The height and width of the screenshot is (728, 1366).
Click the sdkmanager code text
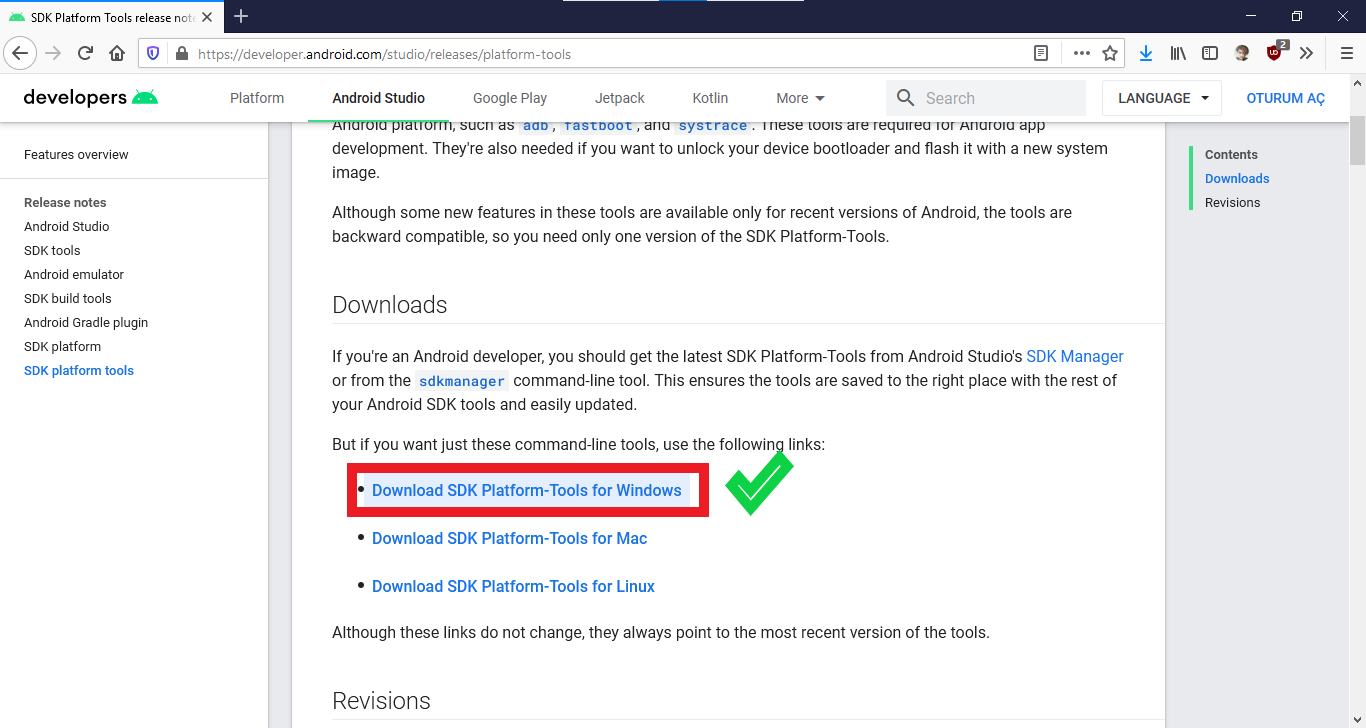[462, 380]
